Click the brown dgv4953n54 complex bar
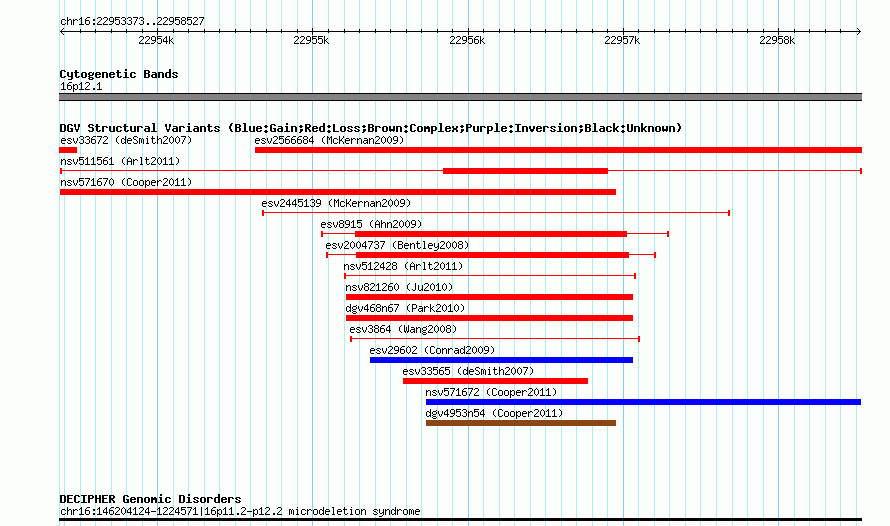 pyautogui.click(x=521, y=423)
